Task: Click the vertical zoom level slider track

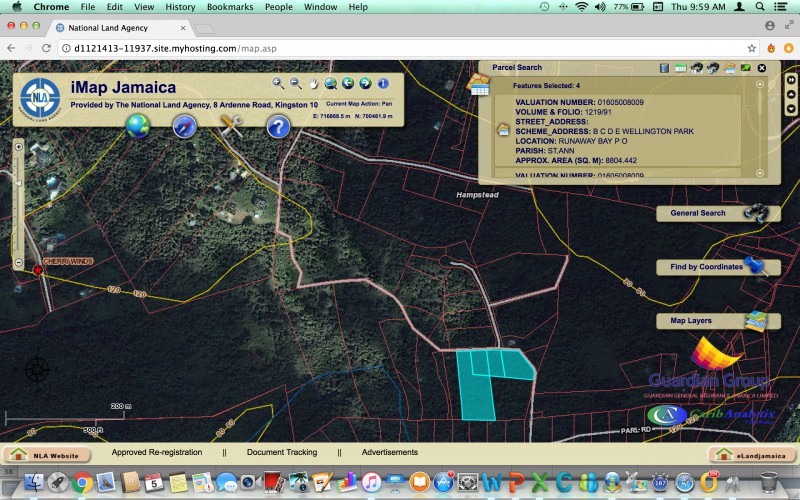Action: 18,205
